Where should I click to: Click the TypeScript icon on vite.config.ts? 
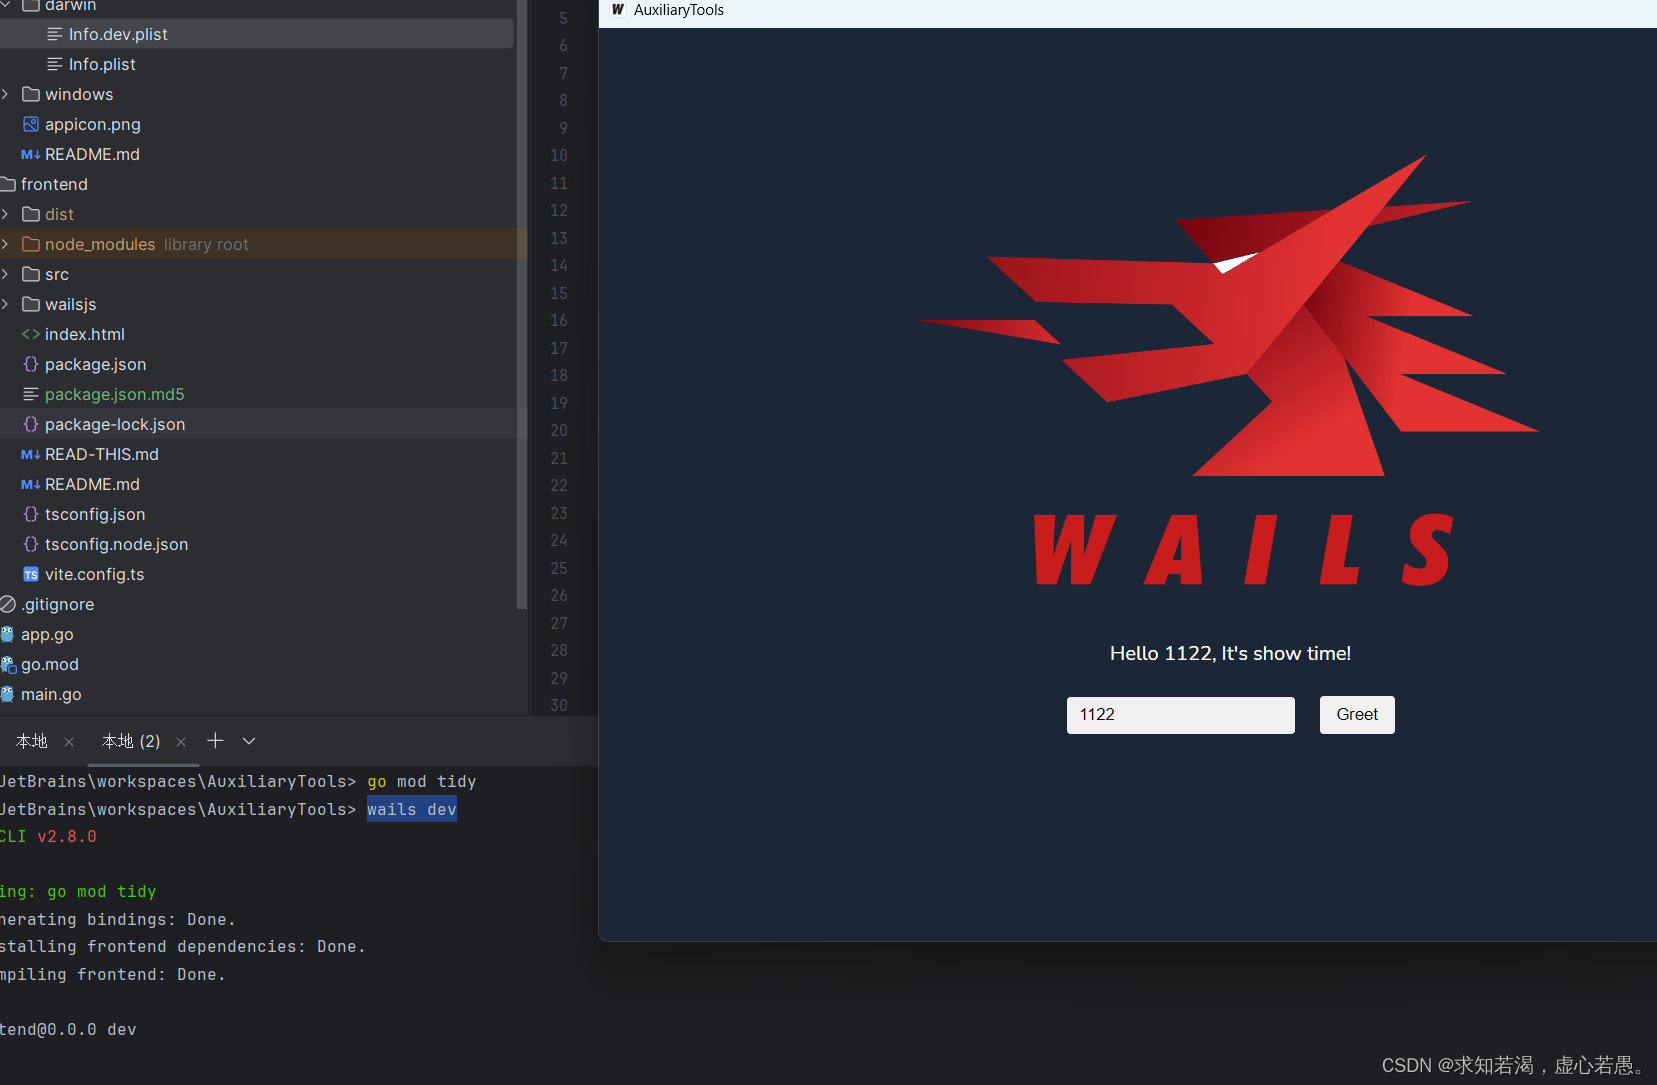point(30,574)
